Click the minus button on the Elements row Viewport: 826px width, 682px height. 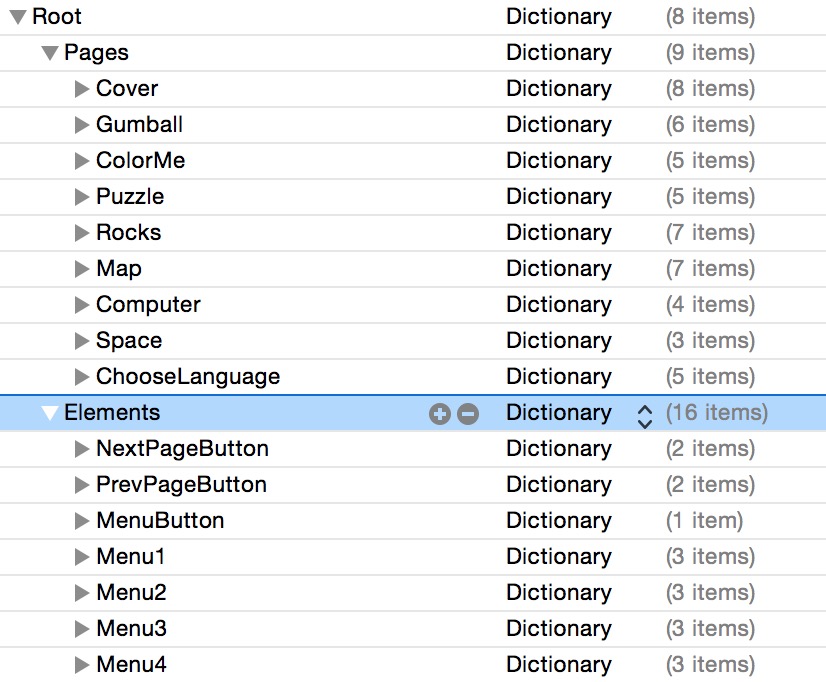(465, 412)
